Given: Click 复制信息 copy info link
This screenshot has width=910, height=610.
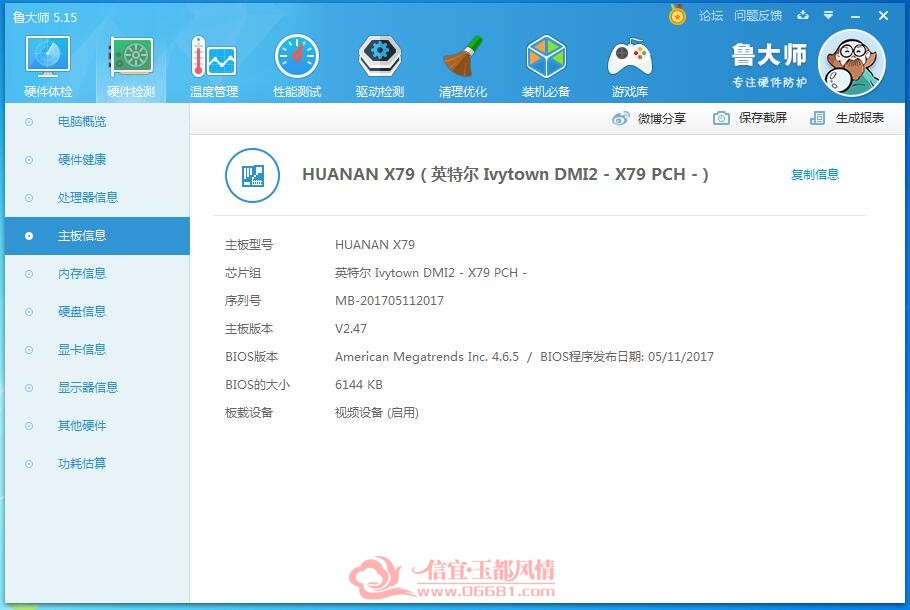Looking at the screenshot, I should tap(814, 174).
